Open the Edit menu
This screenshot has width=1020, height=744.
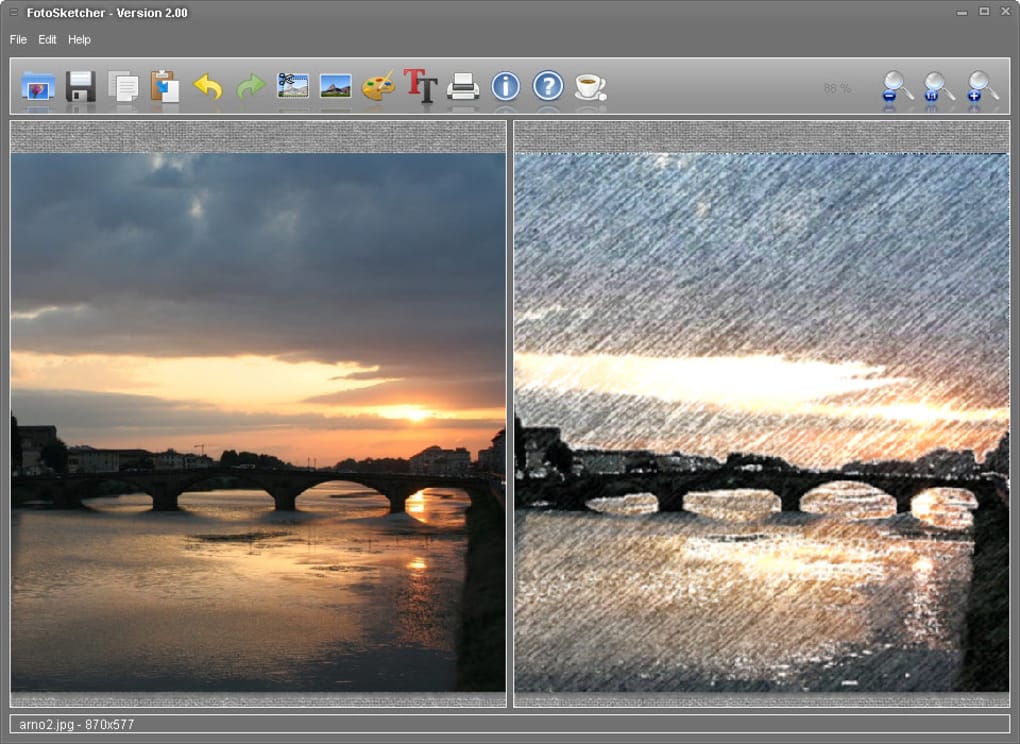46,40
